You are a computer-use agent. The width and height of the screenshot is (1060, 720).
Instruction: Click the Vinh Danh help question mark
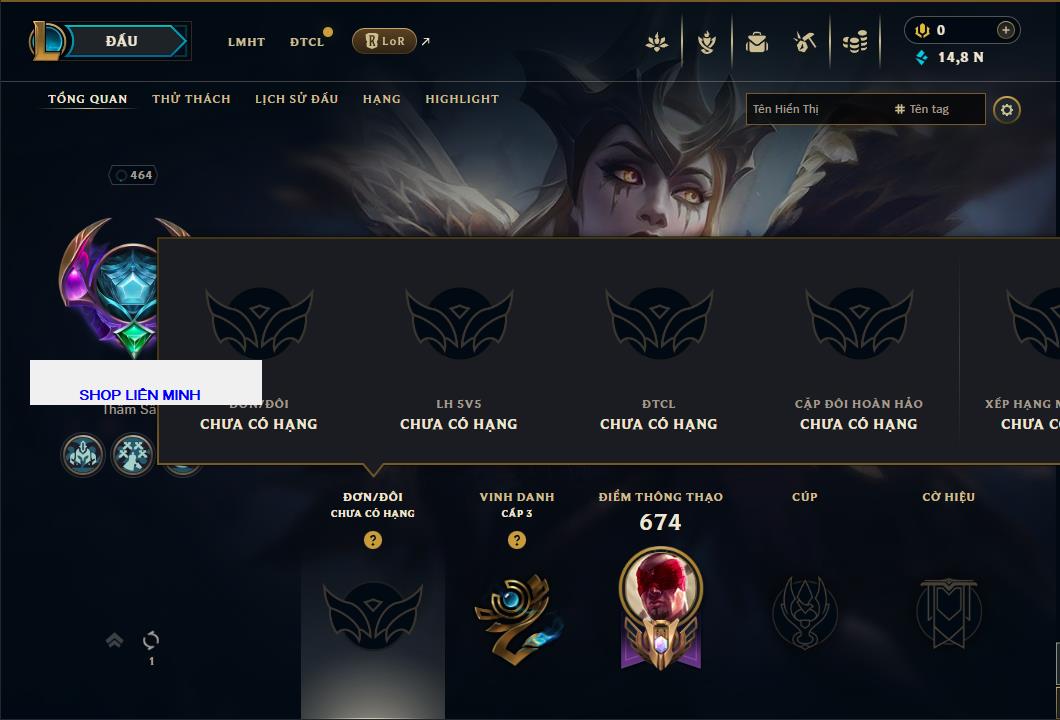[x=516, y=539]
